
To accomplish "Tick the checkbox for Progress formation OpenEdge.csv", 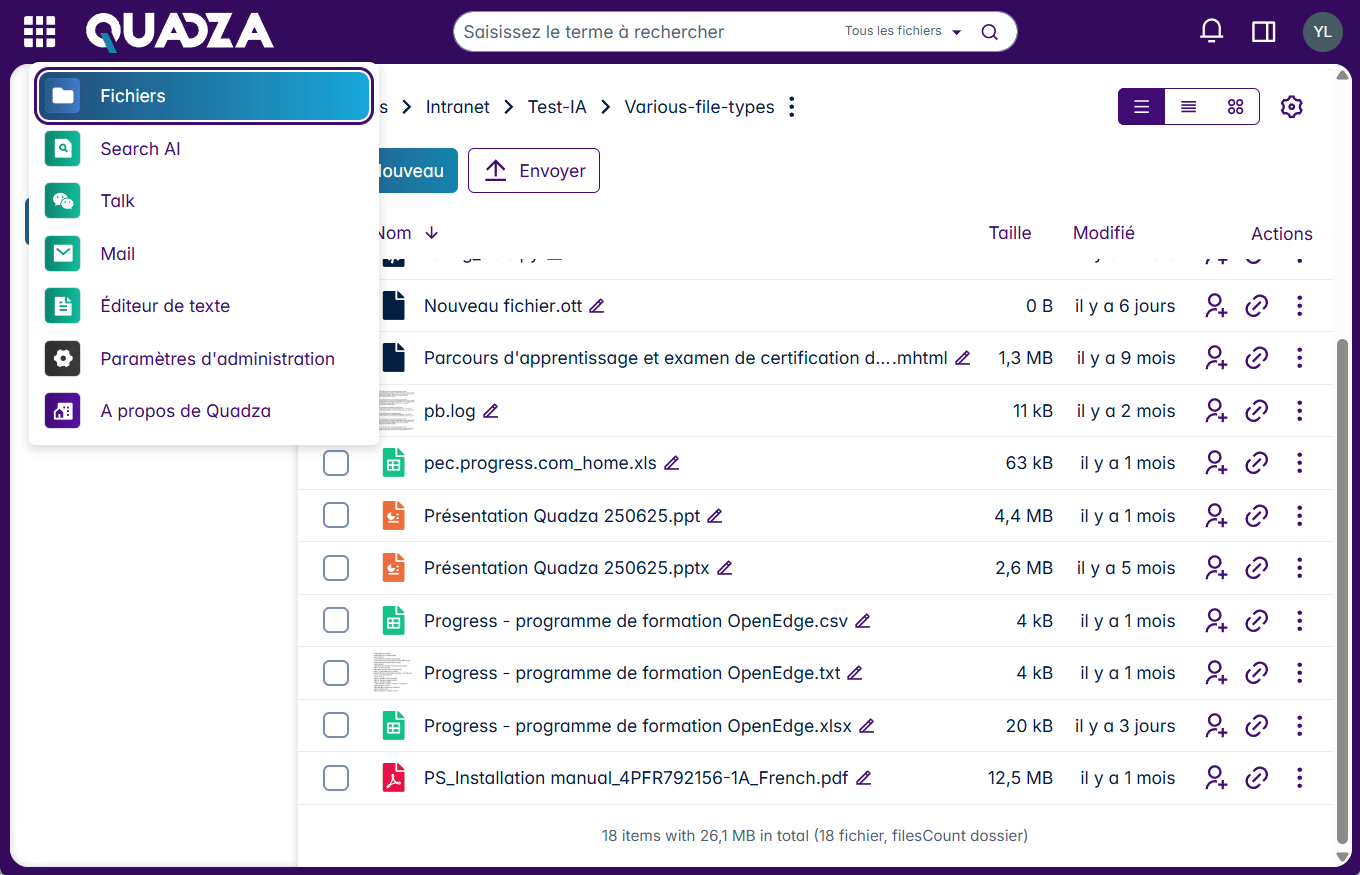I will point(336,620).
